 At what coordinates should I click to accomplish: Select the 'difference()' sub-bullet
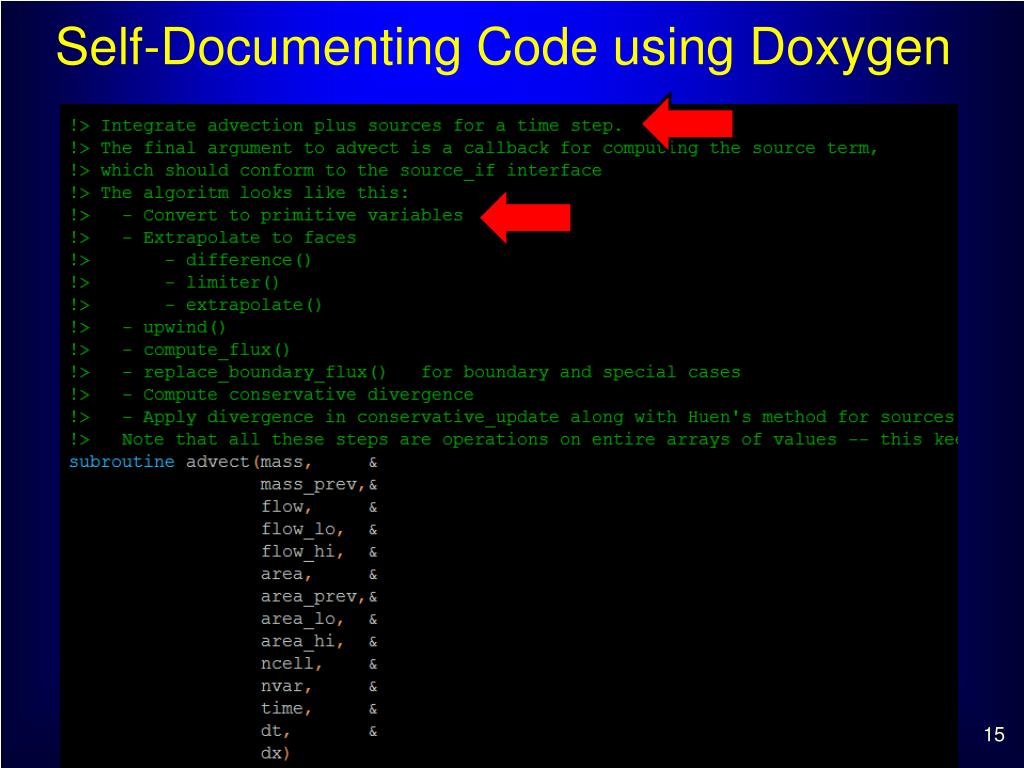click(248, 260)
